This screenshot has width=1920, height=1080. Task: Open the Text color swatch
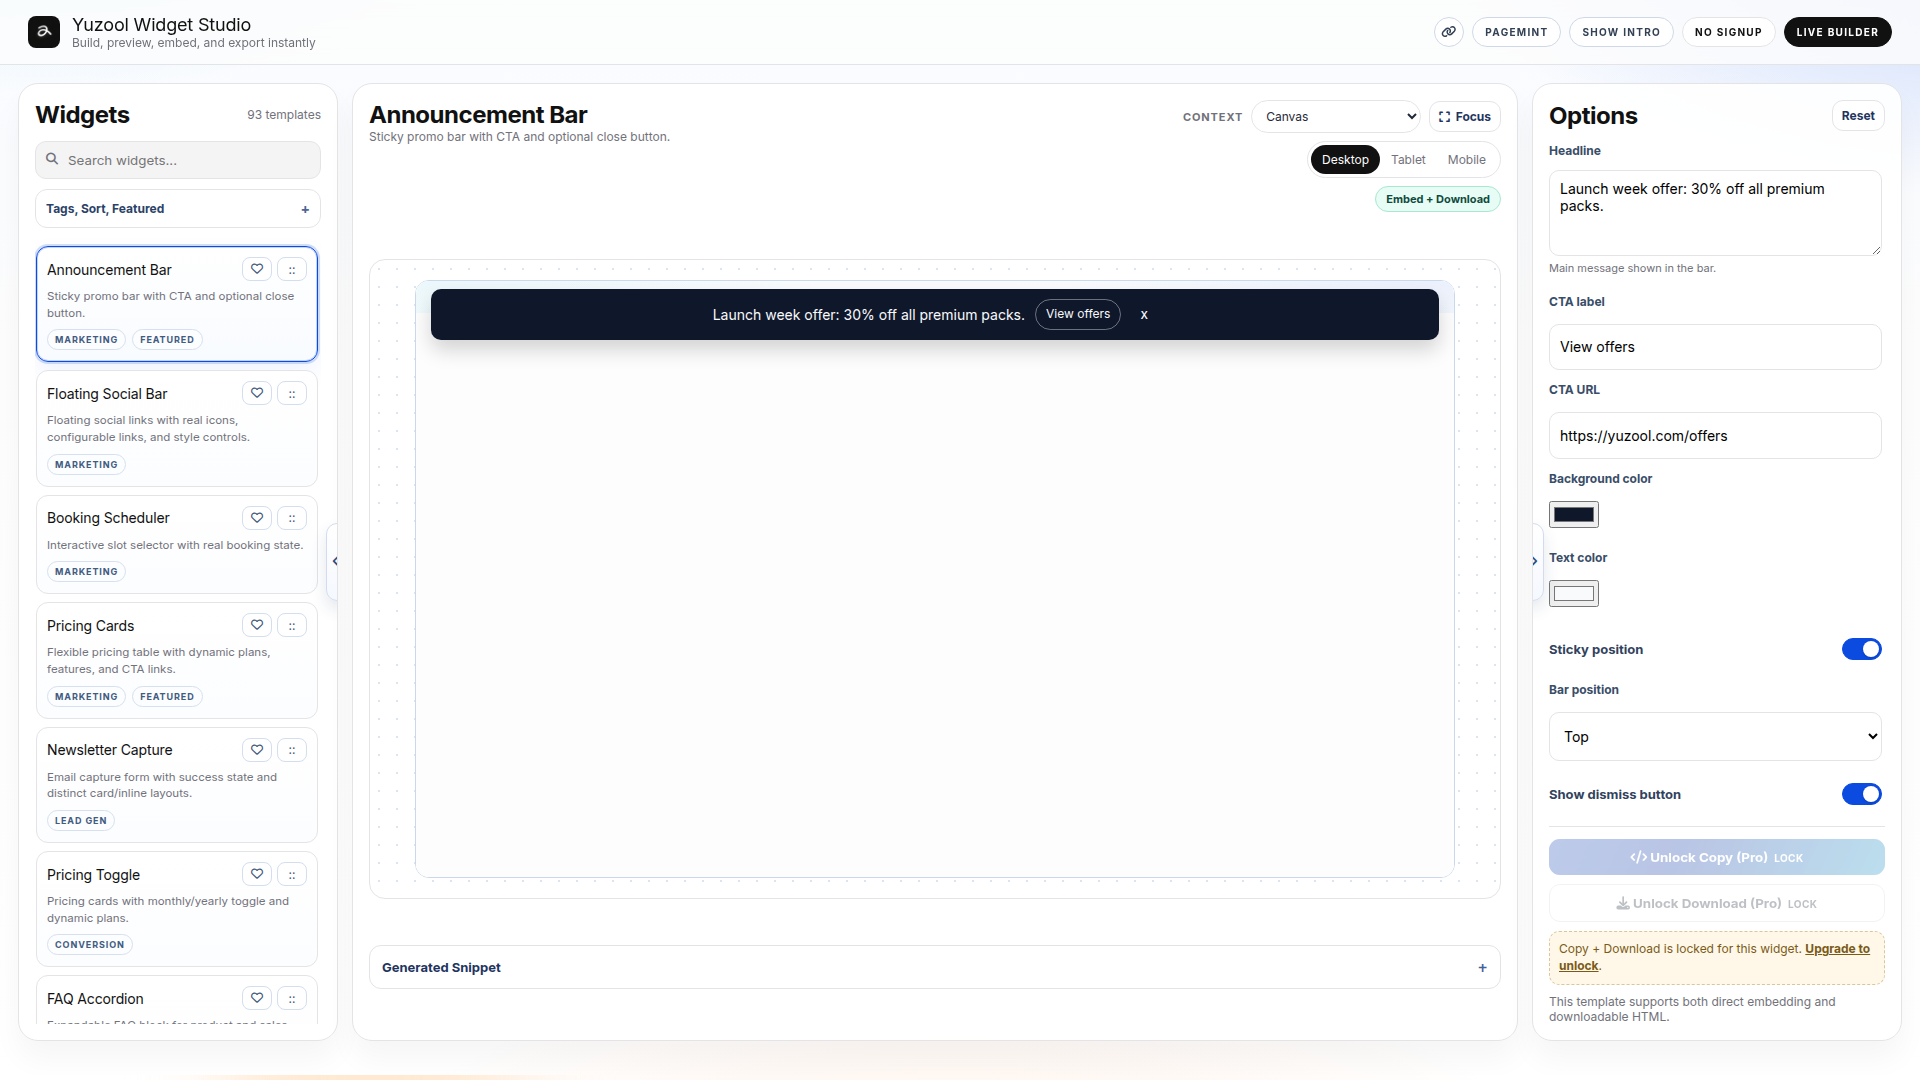[x=1574, y=594]
